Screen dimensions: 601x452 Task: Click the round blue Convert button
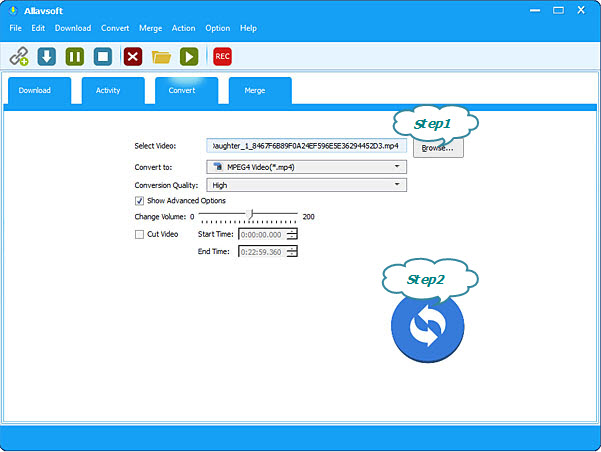[x=427, y=327]
